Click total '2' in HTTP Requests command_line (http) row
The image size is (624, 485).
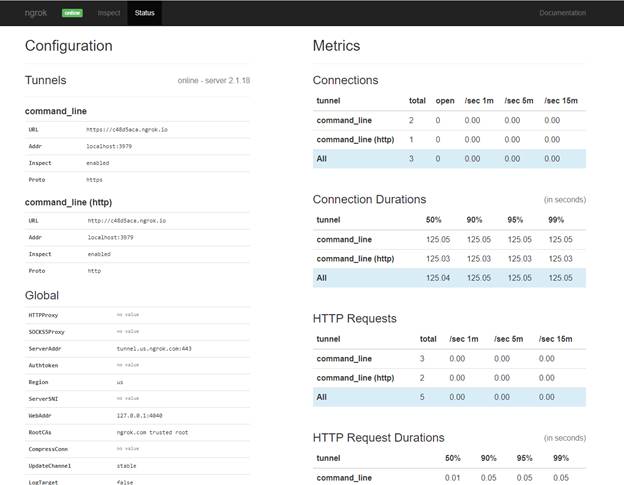(422, 378)
